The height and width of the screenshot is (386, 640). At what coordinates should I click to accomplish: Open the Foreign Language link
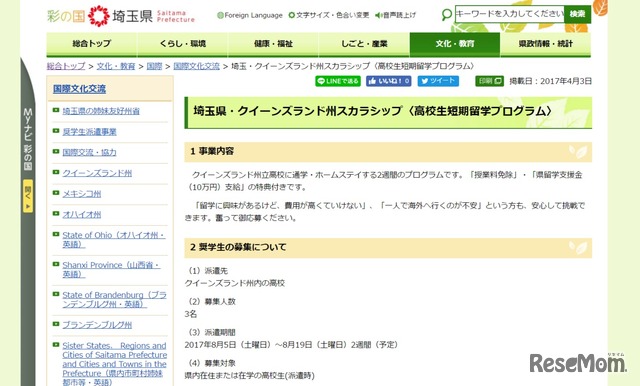[250, 15]
